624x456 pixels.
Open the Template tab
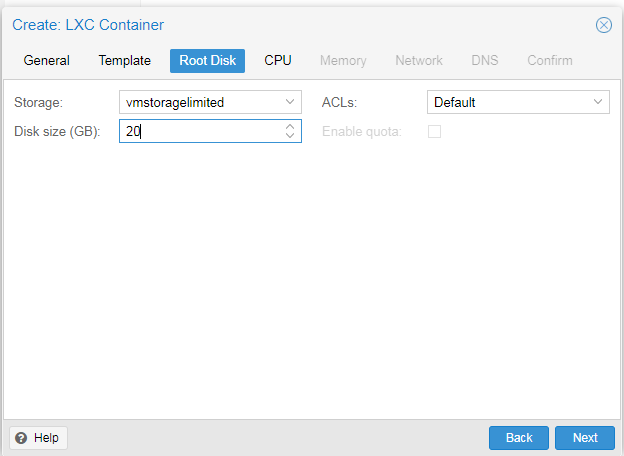[x=124, y=61]
